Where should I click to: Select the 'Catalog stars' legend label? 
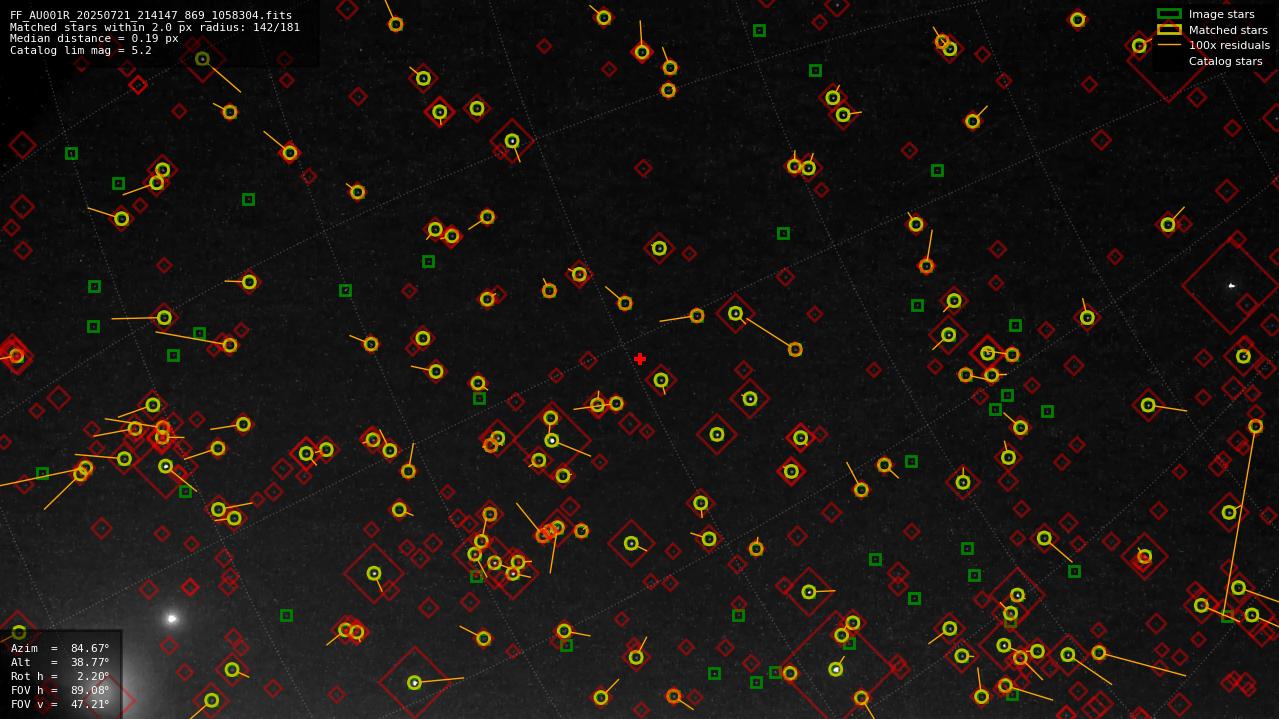[1225, 61]
